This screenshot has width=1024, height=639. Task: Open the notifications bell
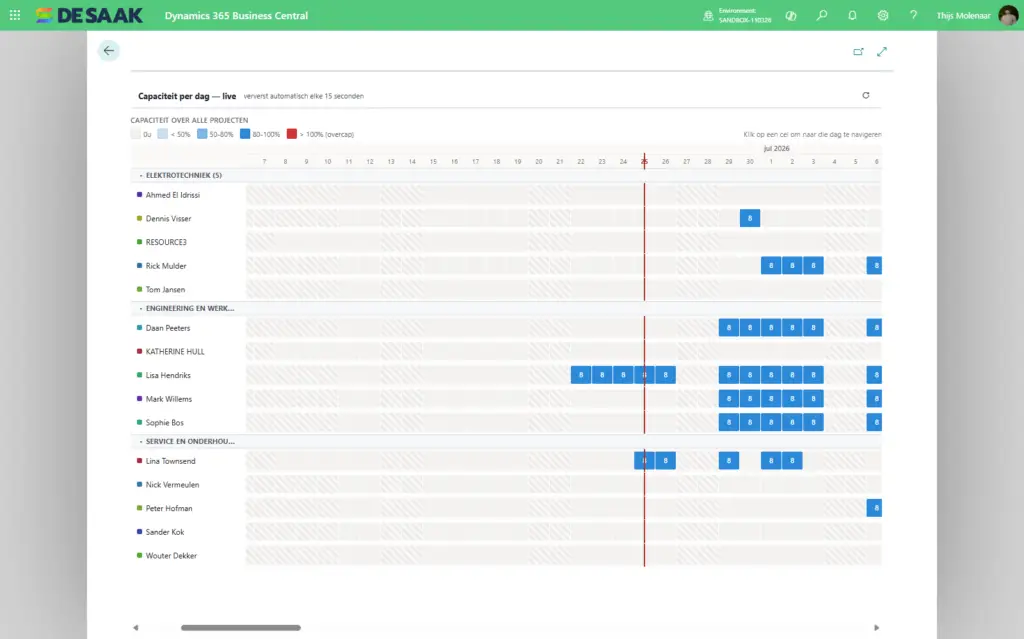coord(852,15)
